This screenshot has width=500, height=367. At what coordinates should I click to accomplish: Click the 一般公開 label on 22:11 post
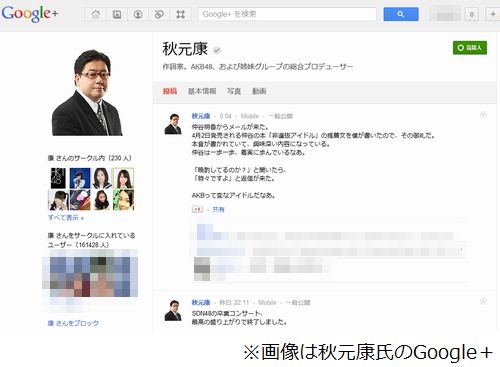pyautogui.click(x=298, y=302)
